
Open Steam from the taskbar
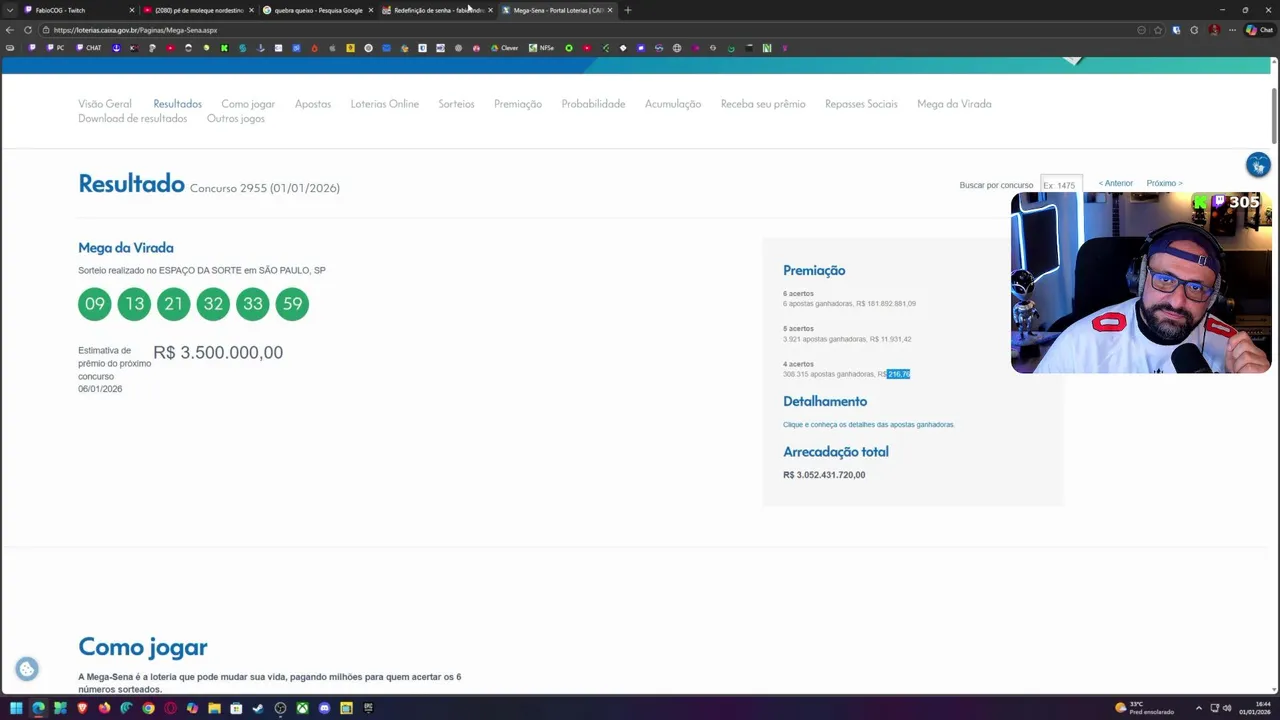tap(258, 709)
